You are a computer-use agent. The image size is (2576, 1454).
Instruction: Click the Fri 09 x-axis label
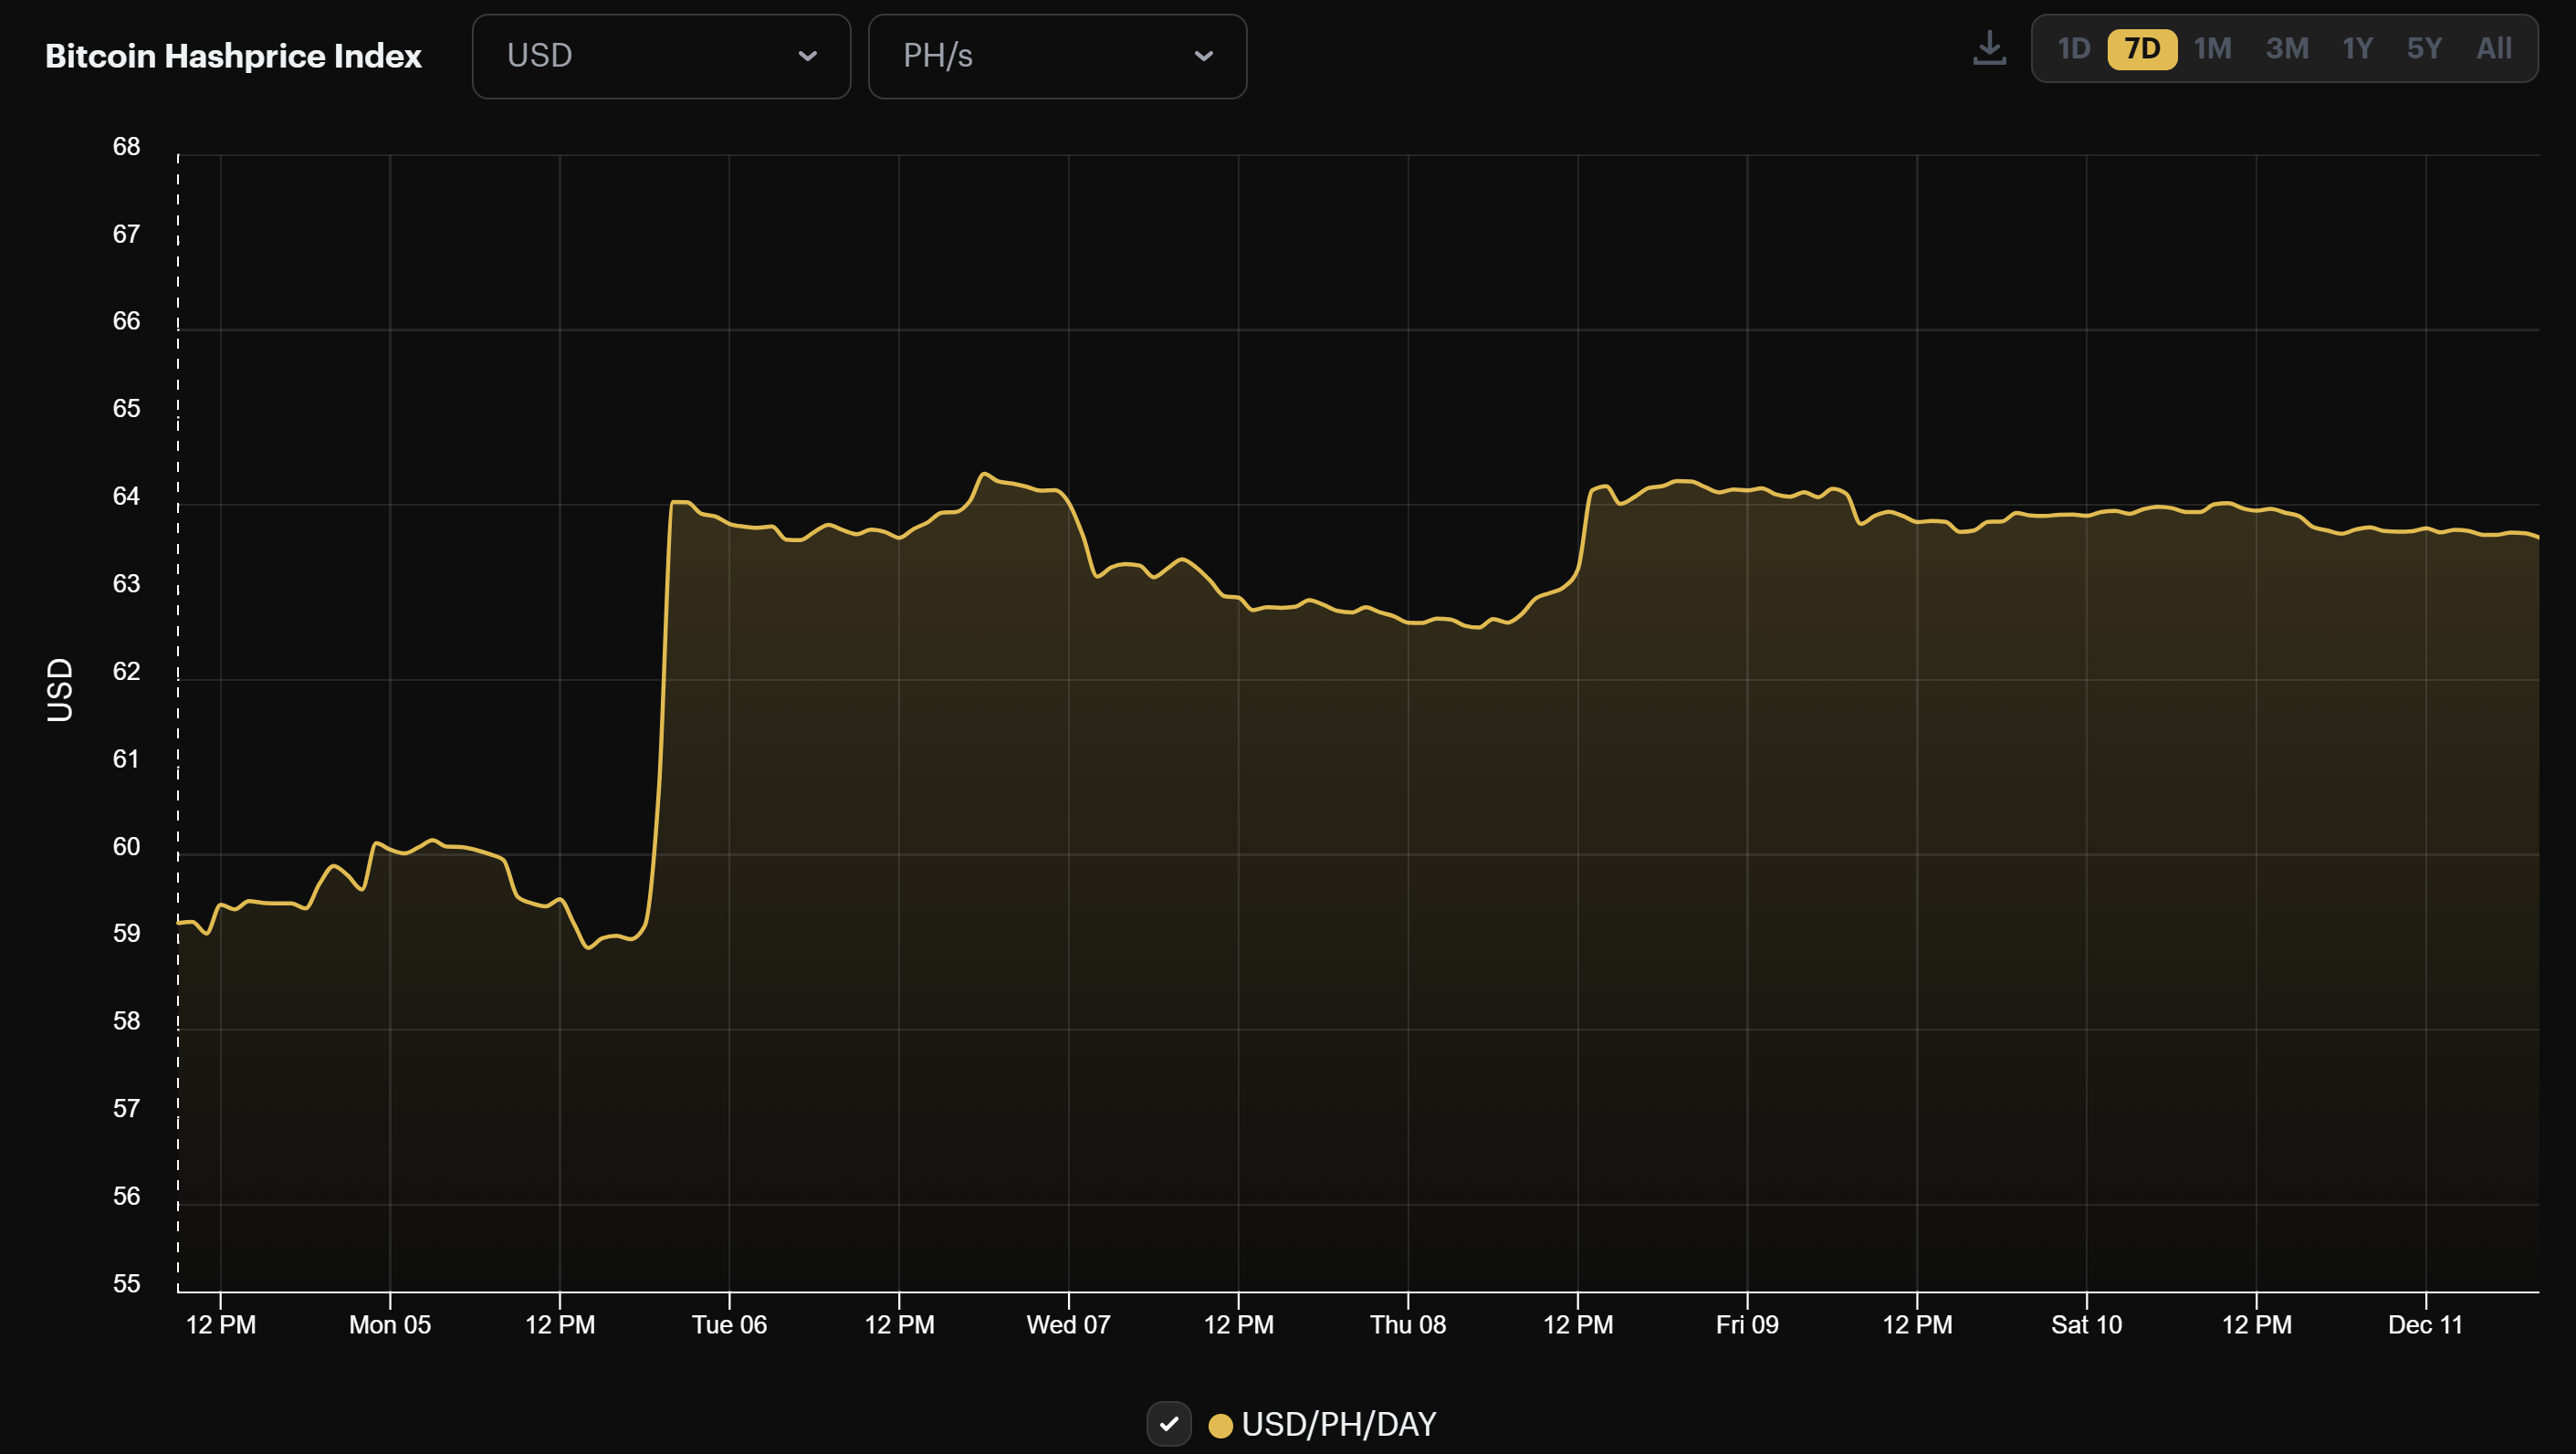click(x=1747, y=1324)
